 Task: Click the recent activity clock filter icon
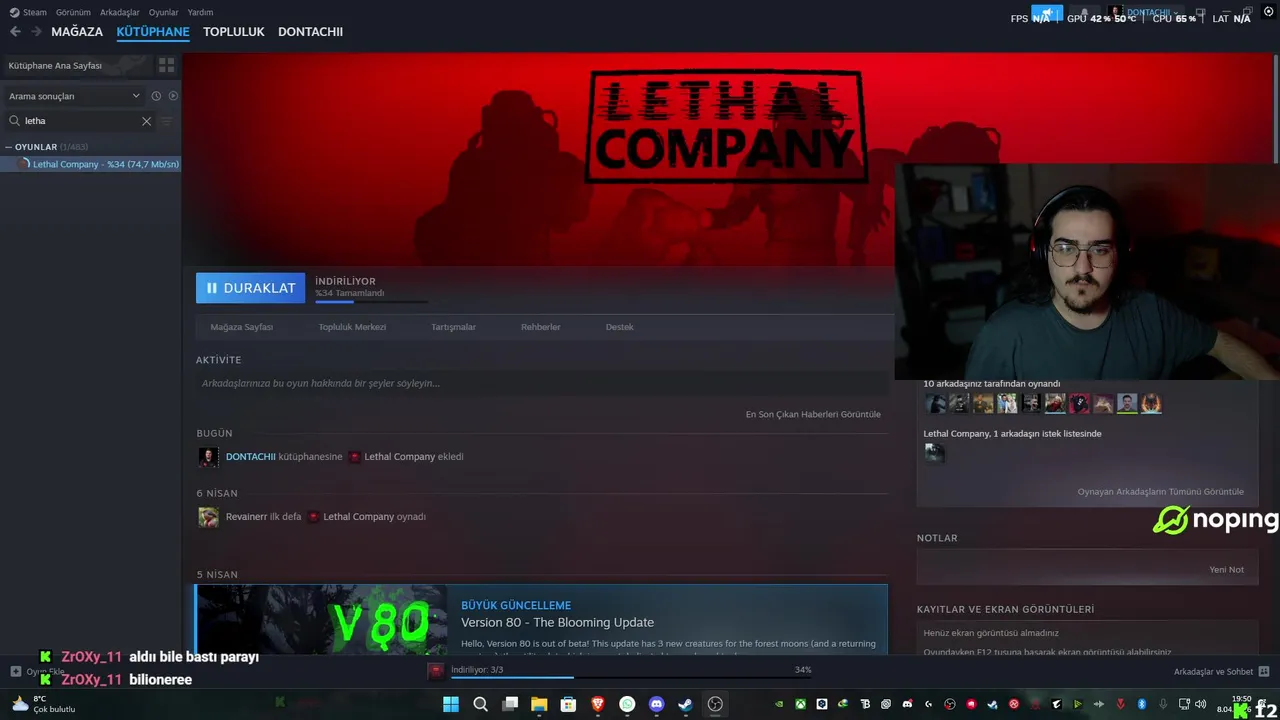[156, 96]
